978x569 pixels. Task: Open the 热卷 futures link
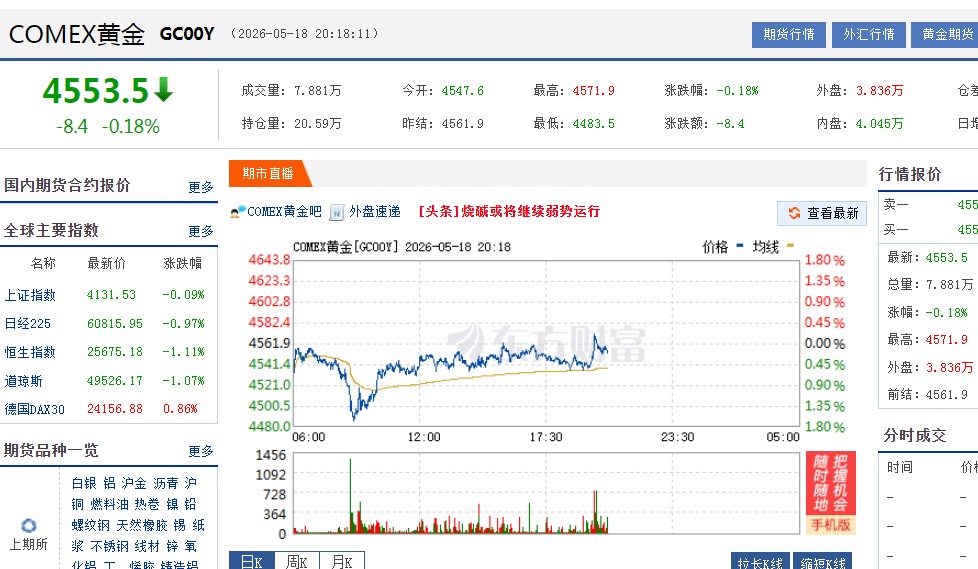coord(147,504)
